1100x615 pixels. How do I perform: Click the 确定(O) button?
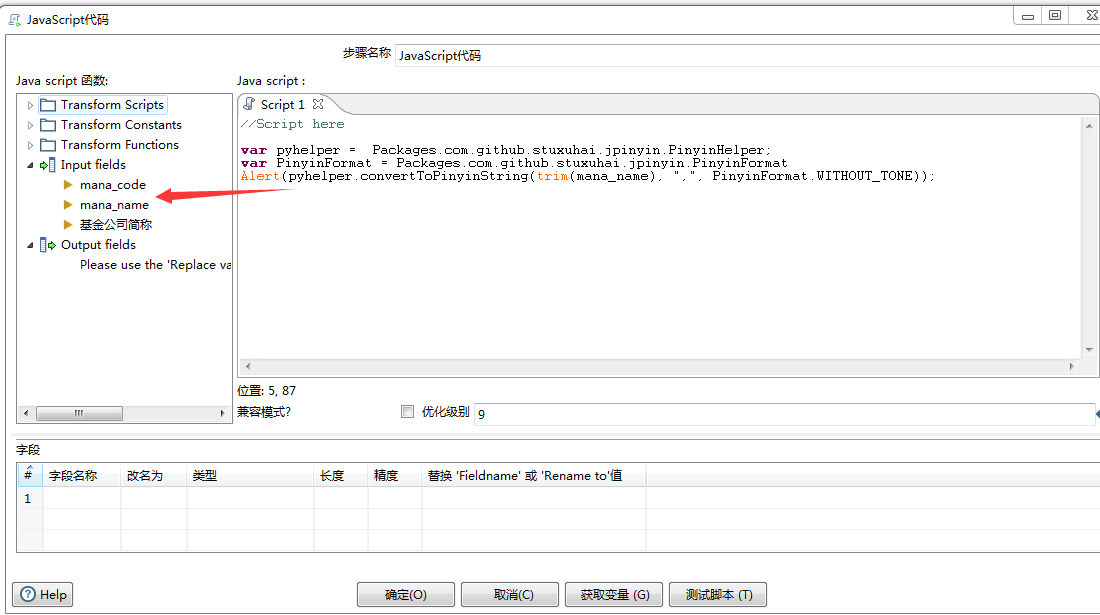404,594
